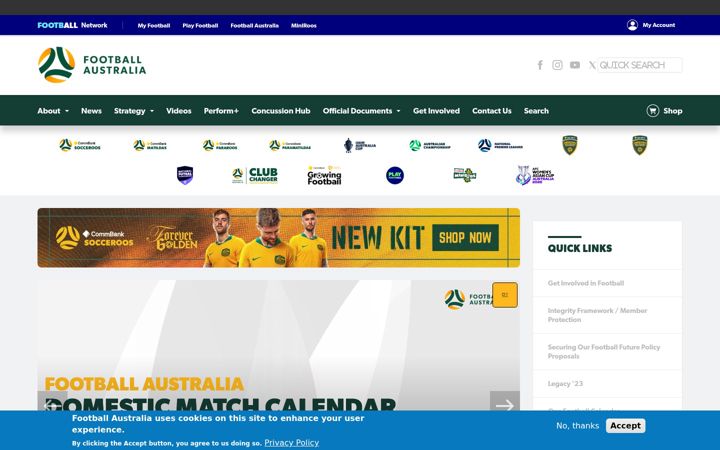Open Football Australia in top bar
The width and height of the screenshot is (720, 450).
254,26
